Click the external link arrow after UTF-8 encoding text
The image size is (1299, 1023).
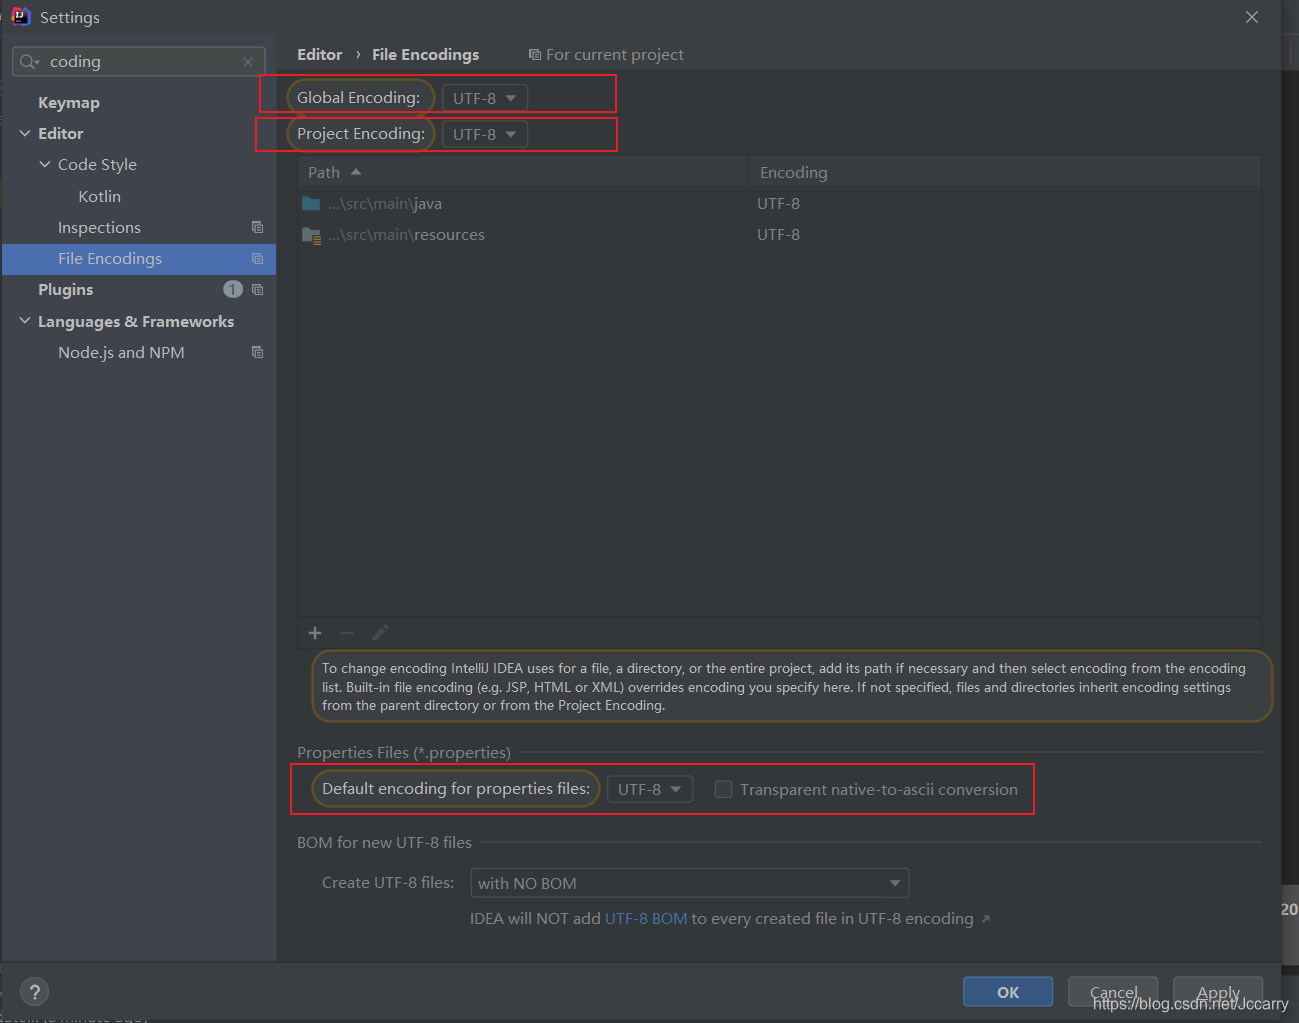985,918
